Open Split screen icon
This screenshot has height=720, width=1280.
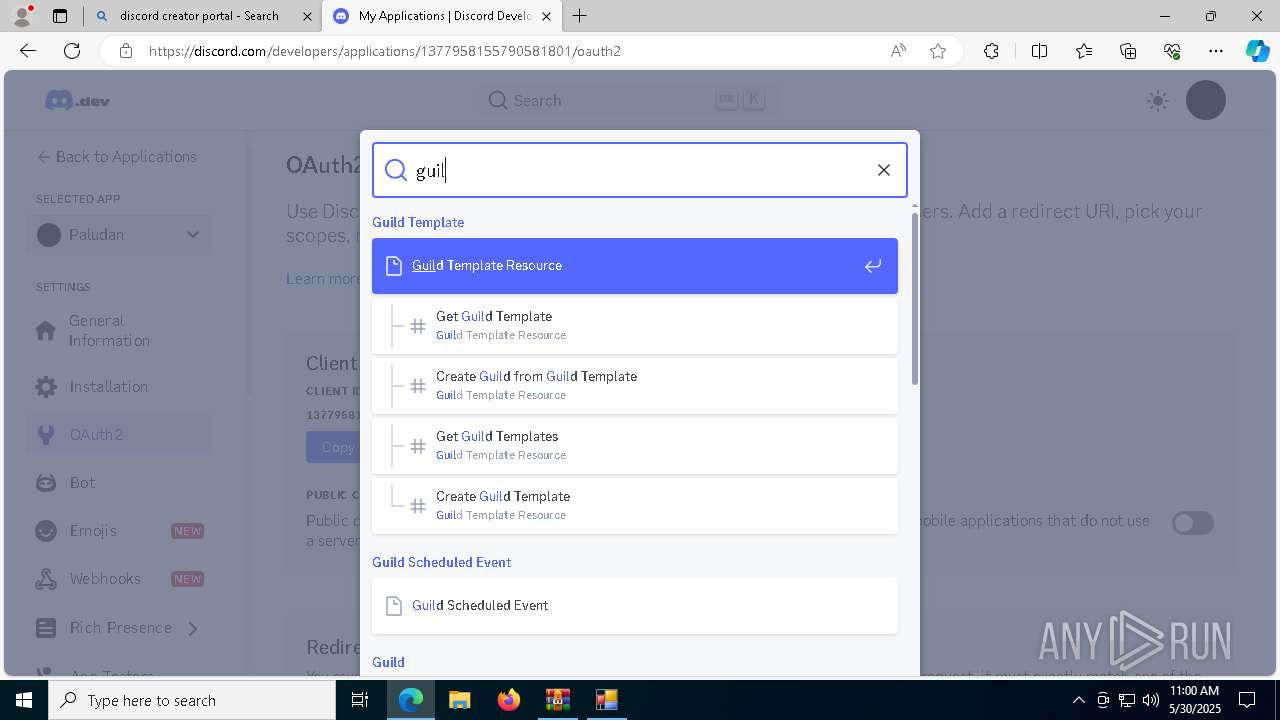(x=1039, y=51)
